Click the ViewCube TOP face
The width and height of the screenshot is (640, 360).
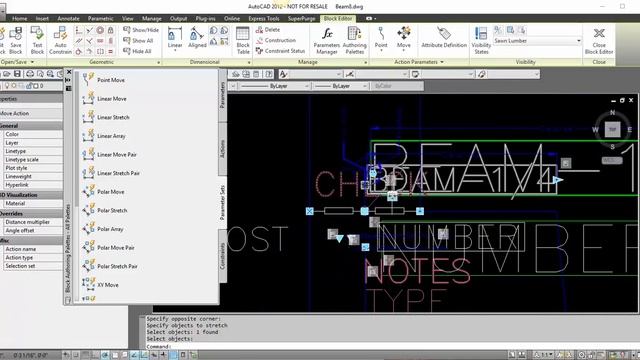[612, 129]
